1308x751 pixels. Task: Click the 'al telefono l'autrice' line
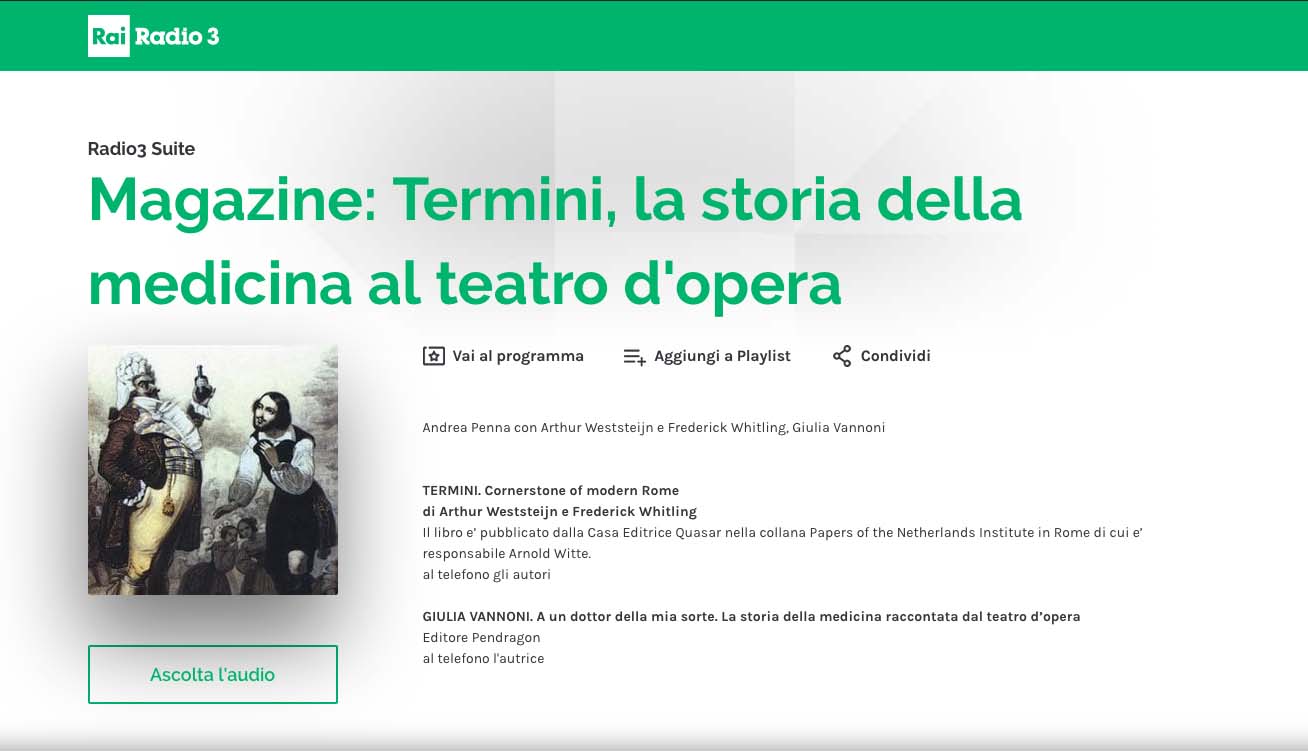click(x=483, y=659)
